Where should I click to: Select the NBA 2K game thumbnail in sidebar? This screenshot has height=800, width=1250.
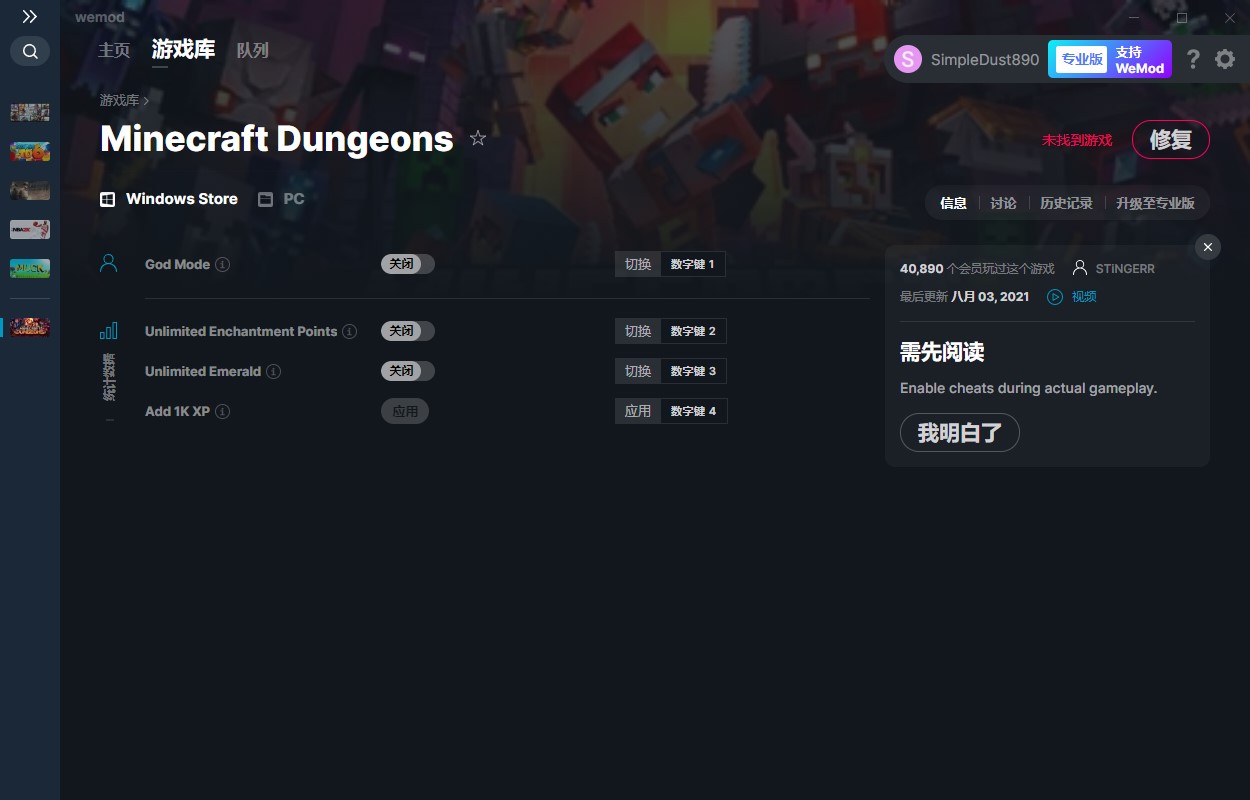(x=30, y=229)
